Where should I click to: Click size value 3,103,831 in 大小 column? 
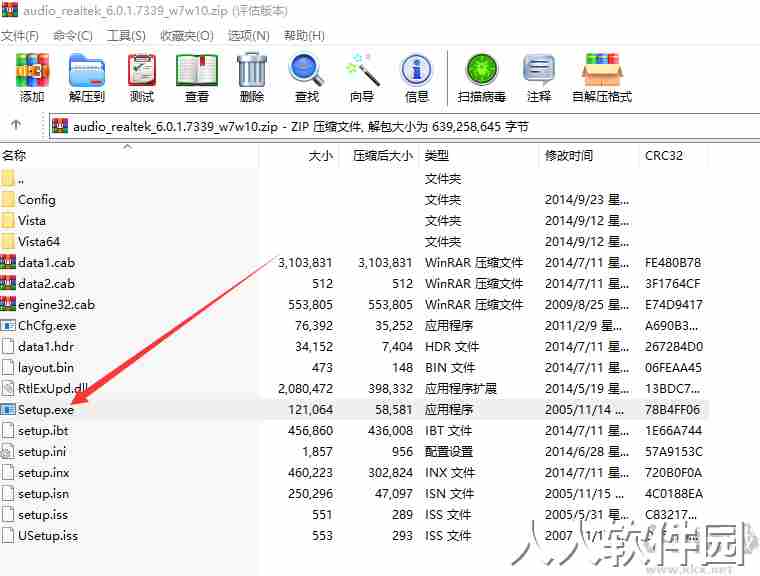305,263
